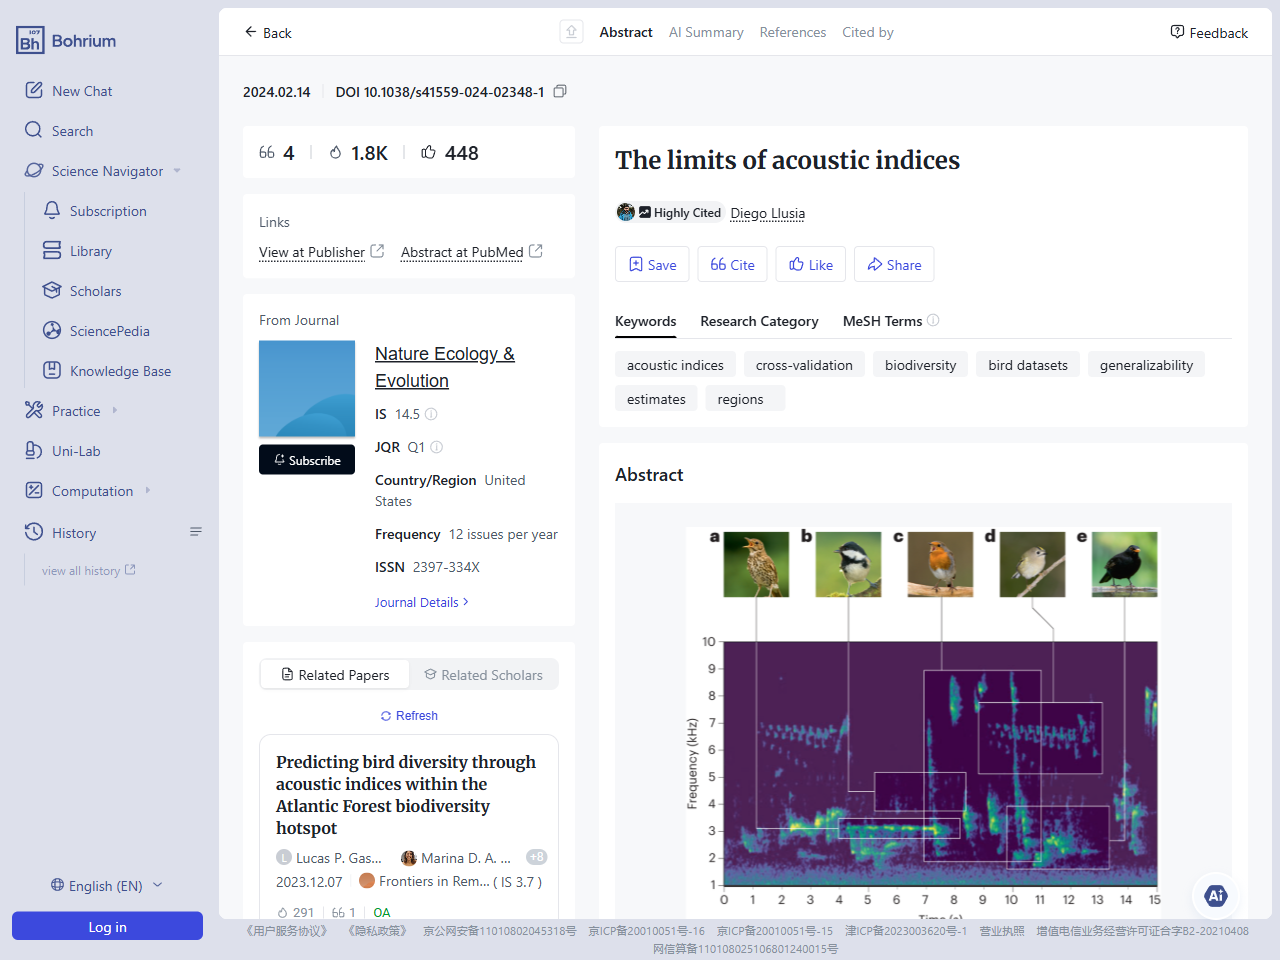Screen dimensions: 1280x960
Task: Click the floating AI assistant bubble
Action: coord(1215,896)
